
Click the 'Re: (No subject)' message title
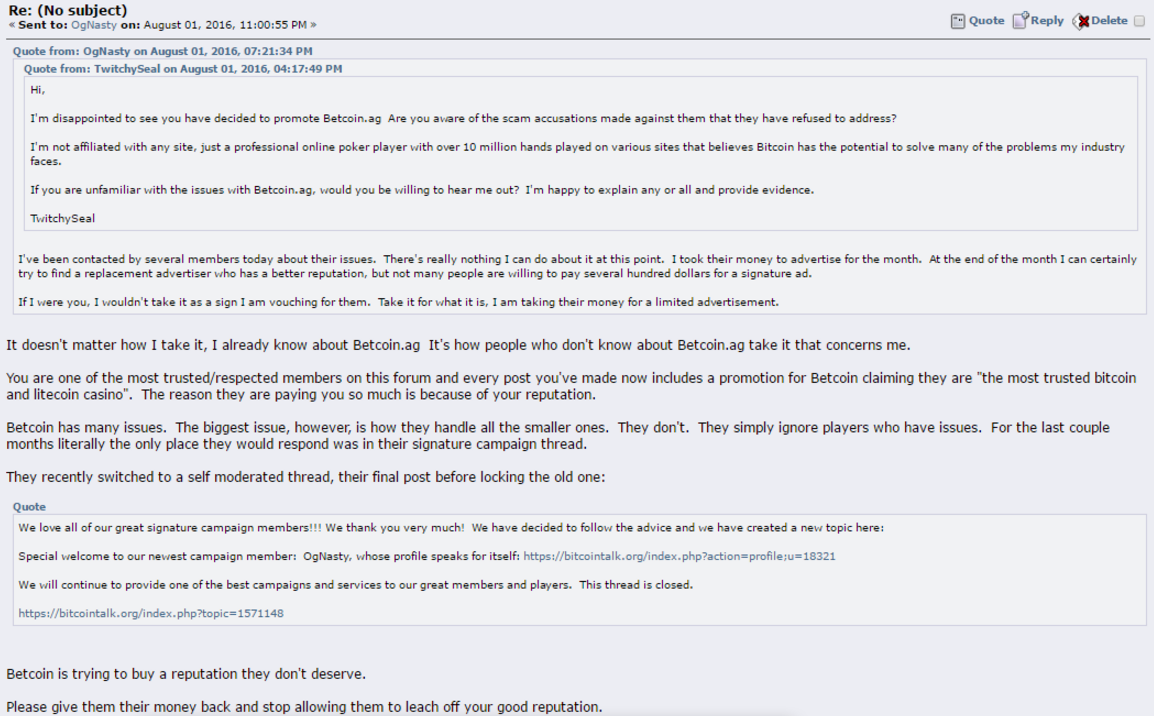(68, 10)
